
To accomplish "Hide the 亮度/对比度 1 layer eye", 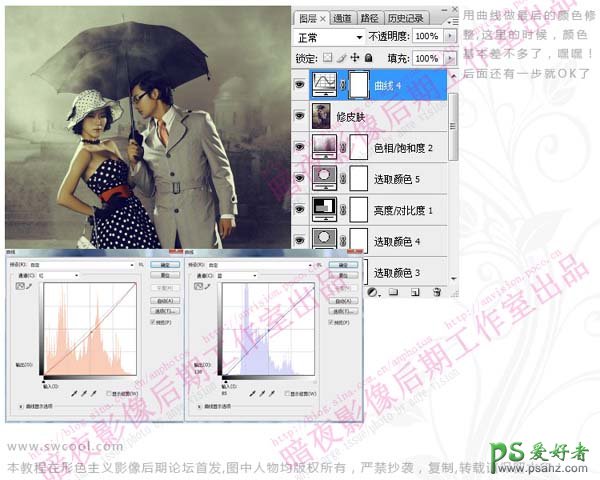I will pyautogui.click(x=300, y=209).
